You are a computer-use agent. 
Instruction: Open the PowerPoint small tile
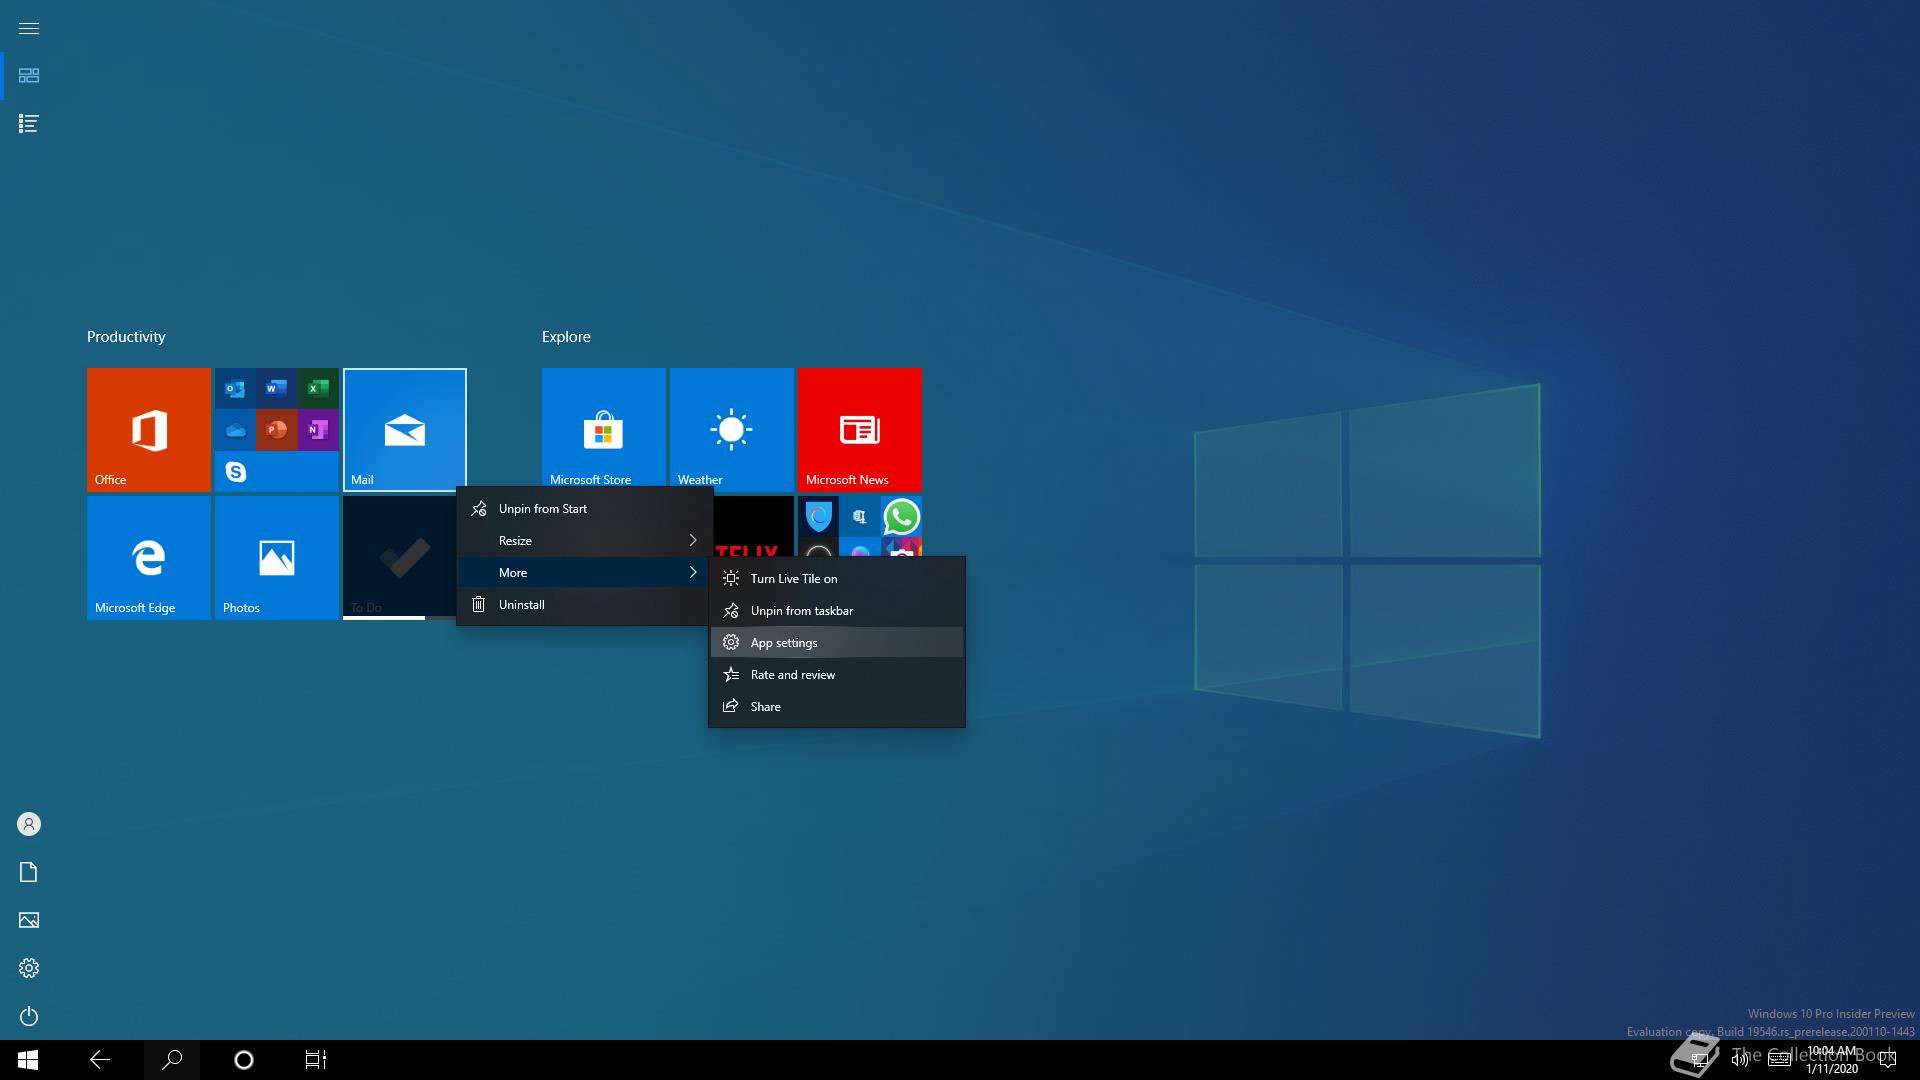(277, 430)
